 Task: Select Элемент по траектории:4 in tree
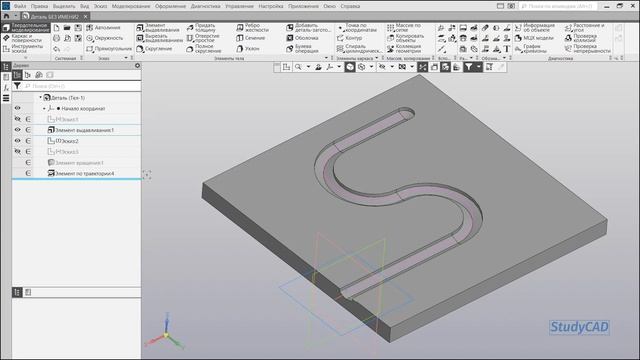point(81,173)
